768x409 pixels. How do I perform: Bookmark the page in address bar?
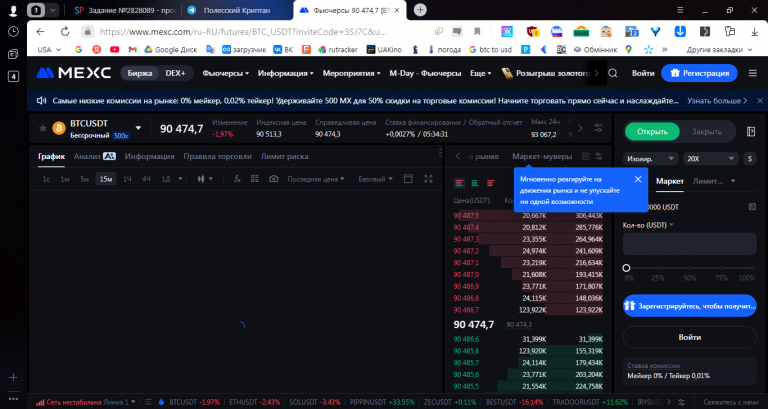[x=477, y=31]
